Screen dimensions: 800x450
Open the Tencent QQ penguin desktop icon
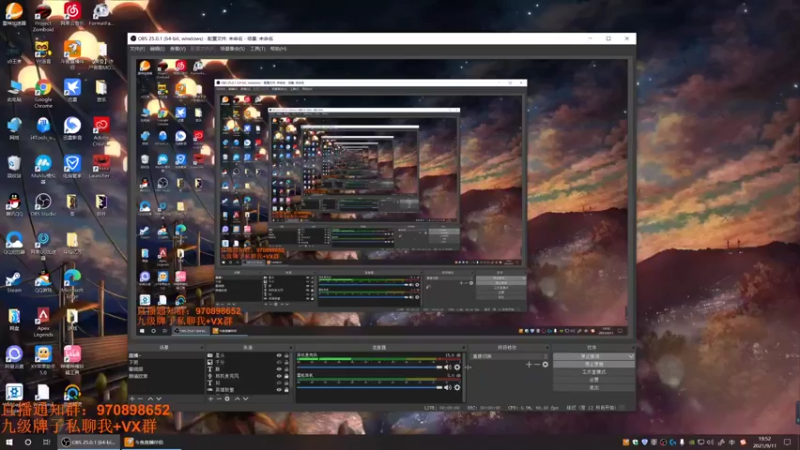click(x=14, y=205)
